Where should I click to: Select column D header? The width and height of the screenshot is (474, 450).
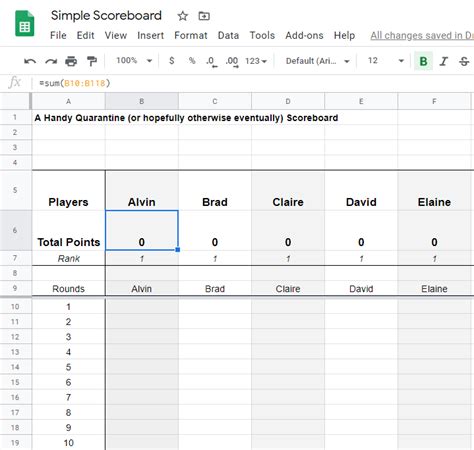pyautogui.click(x=288, y=101)
